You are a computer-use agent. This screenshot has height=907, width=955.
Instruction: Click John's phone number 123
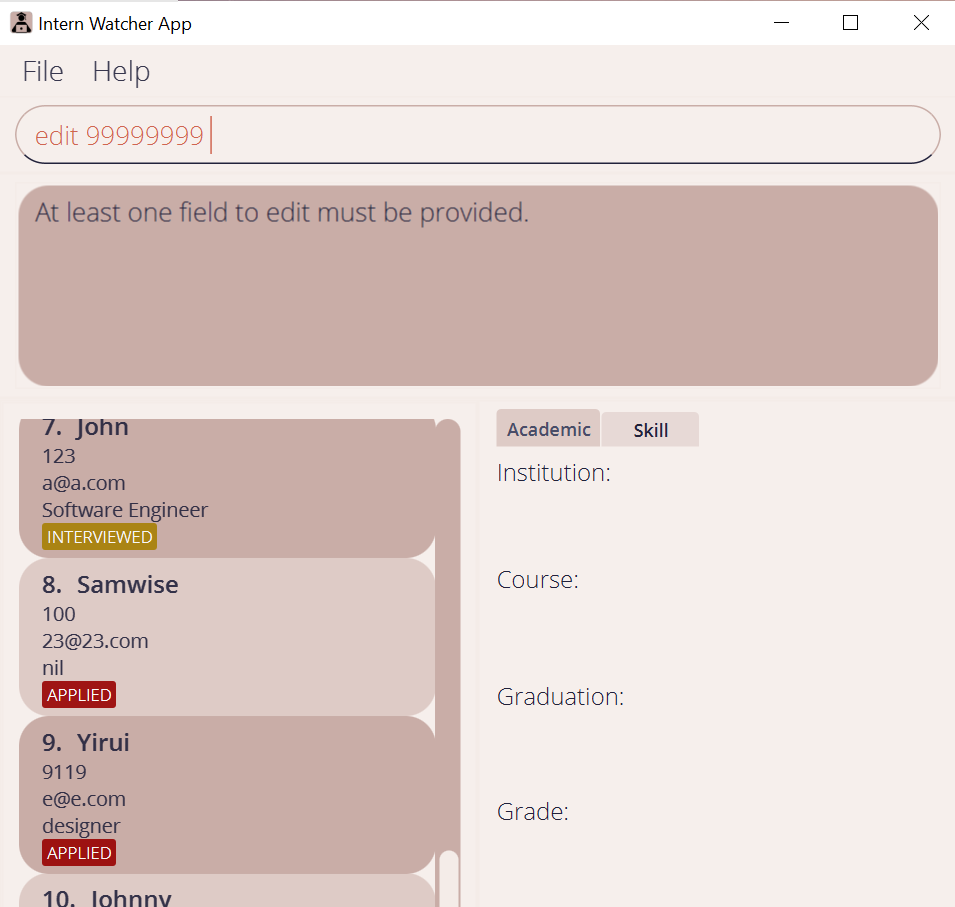click(x=58, y=456)
